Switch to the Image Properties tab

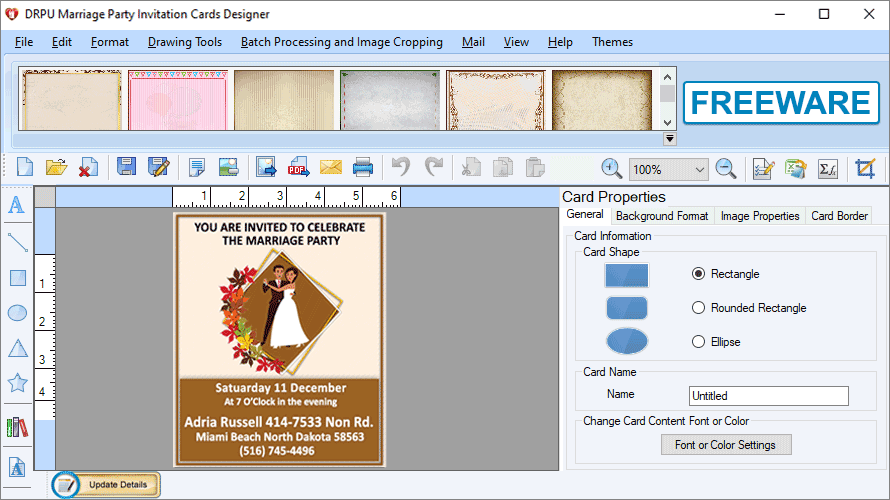point(759,216)
